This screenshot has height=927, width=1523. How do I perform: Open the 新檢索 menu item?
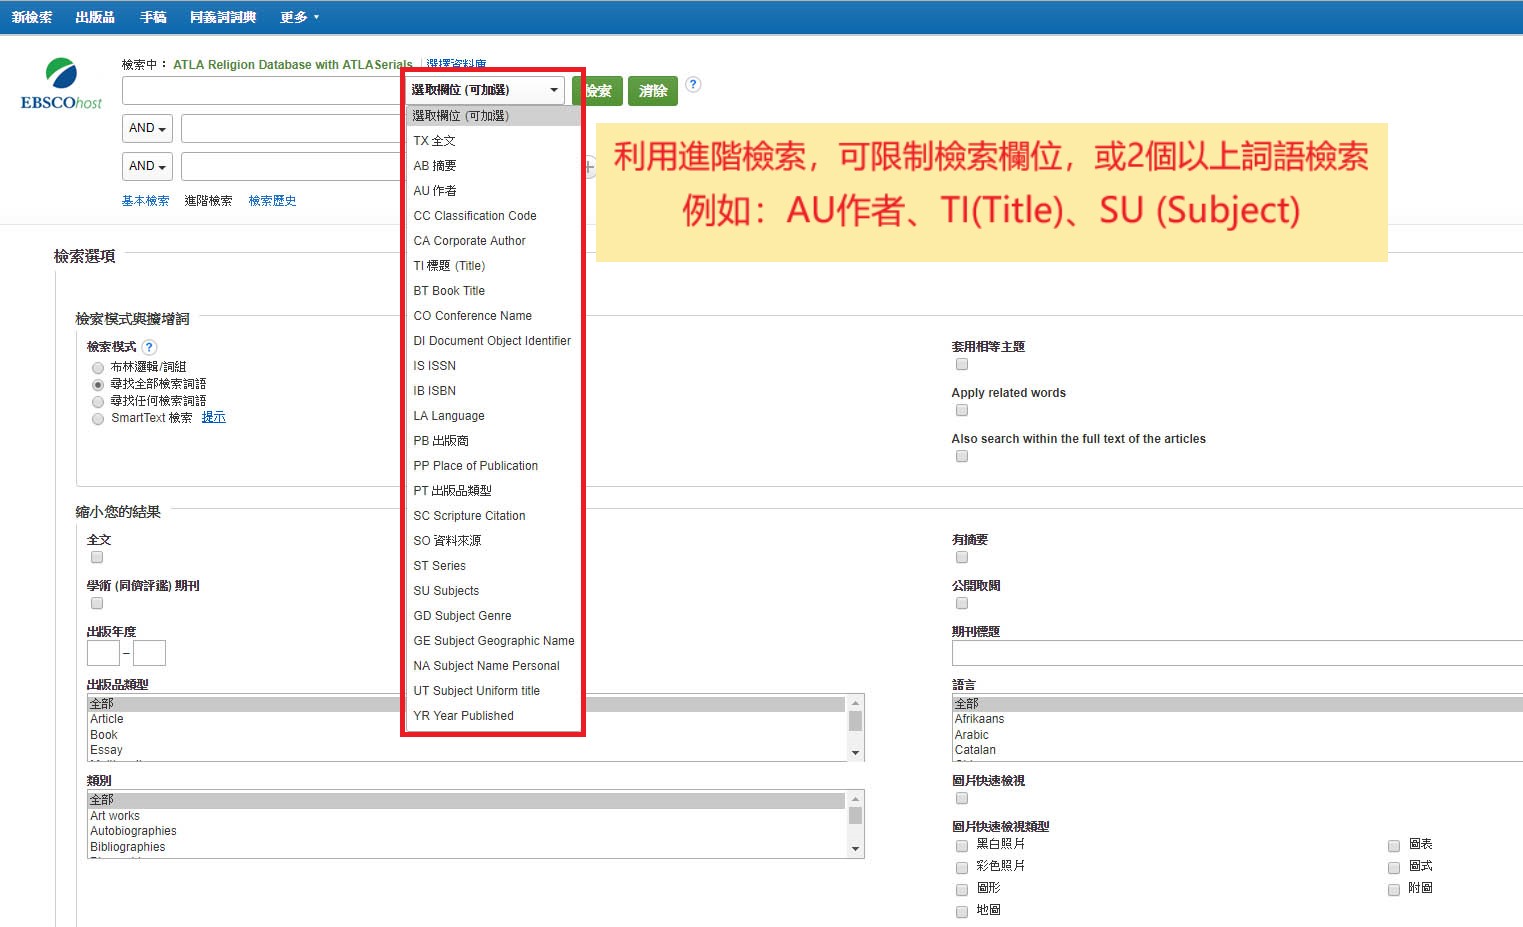(32, 17)
